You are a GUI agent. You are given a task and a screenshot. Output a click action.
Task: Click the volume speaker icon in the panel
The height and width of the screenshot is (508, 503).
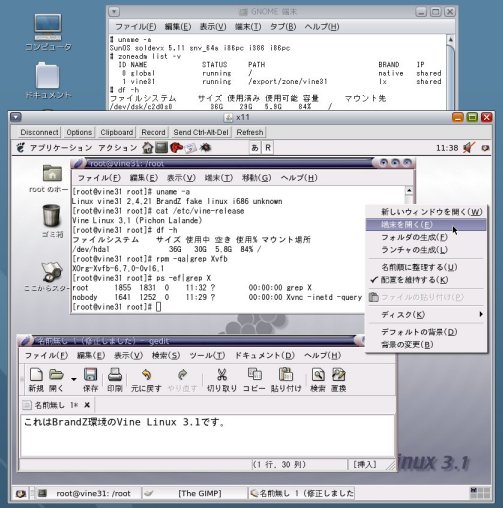469,147
